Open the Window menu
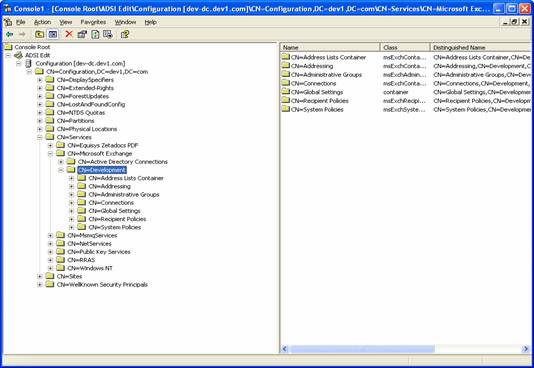 click(125, 22)
